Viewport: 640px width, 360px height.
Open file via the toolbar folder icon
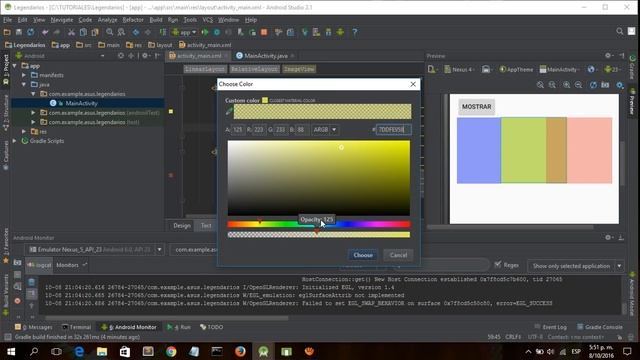pos(7,32)
